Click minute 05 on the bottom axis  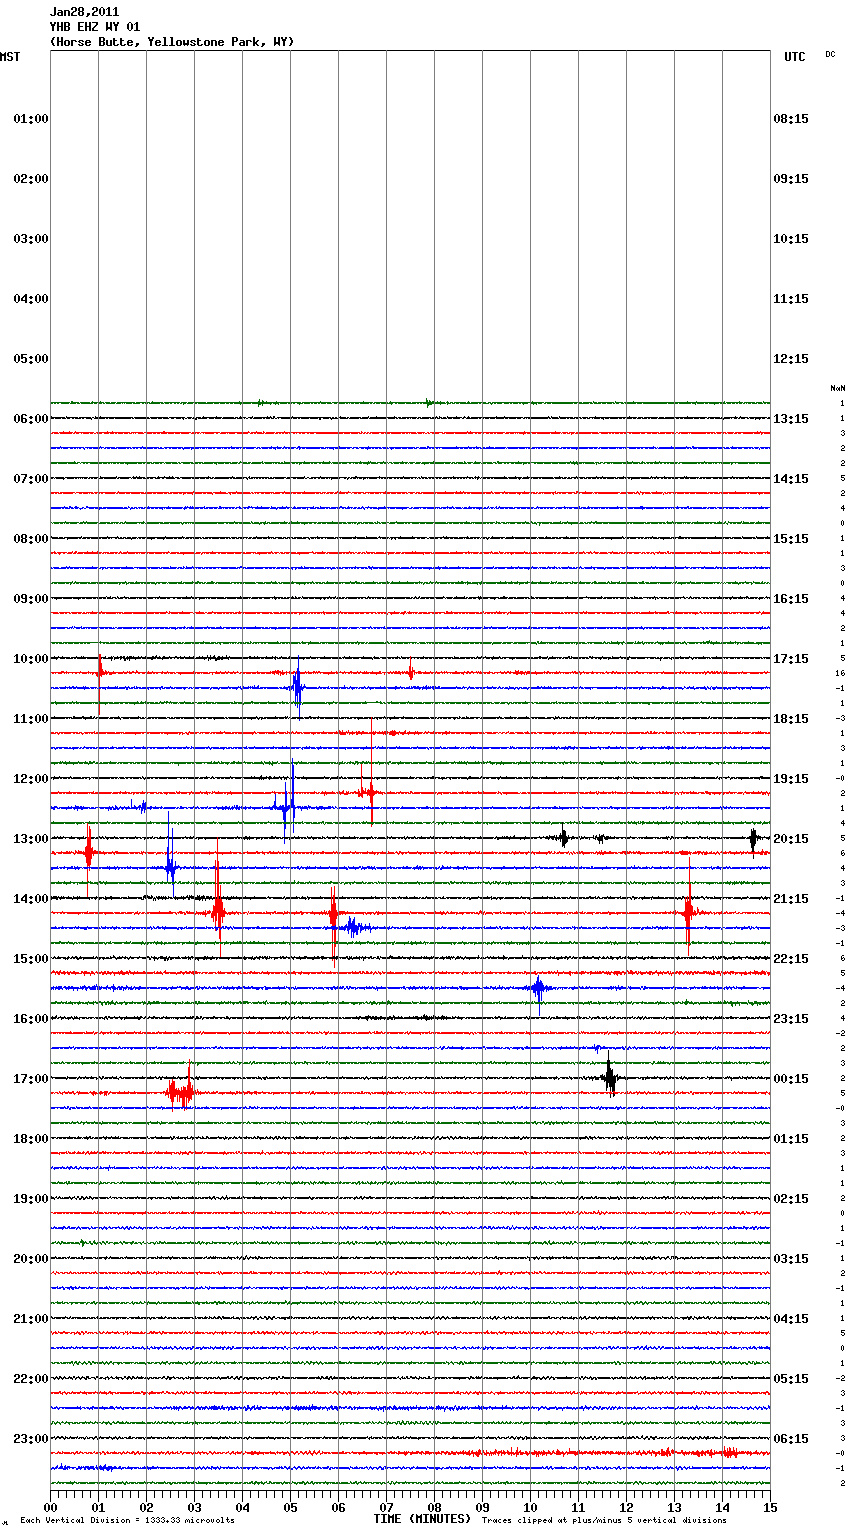290,1508
